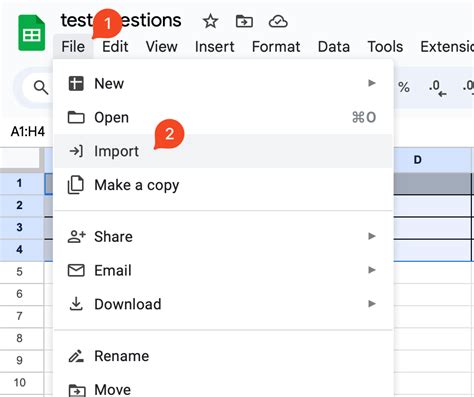Star the spreadsheet document
474x397 pixels.
coord(211,22)
